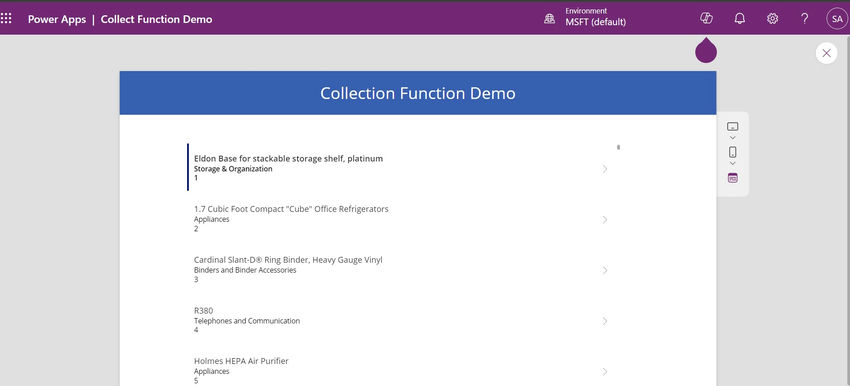Open the settings gear
850x386 pixels.
point(772,18)
